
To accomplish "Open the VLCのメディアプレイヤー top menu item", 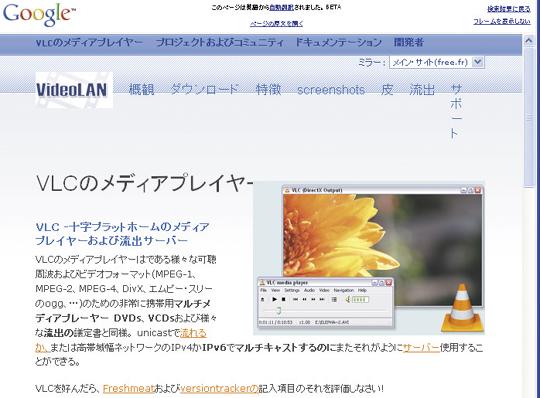I will [x=89, y=42].
